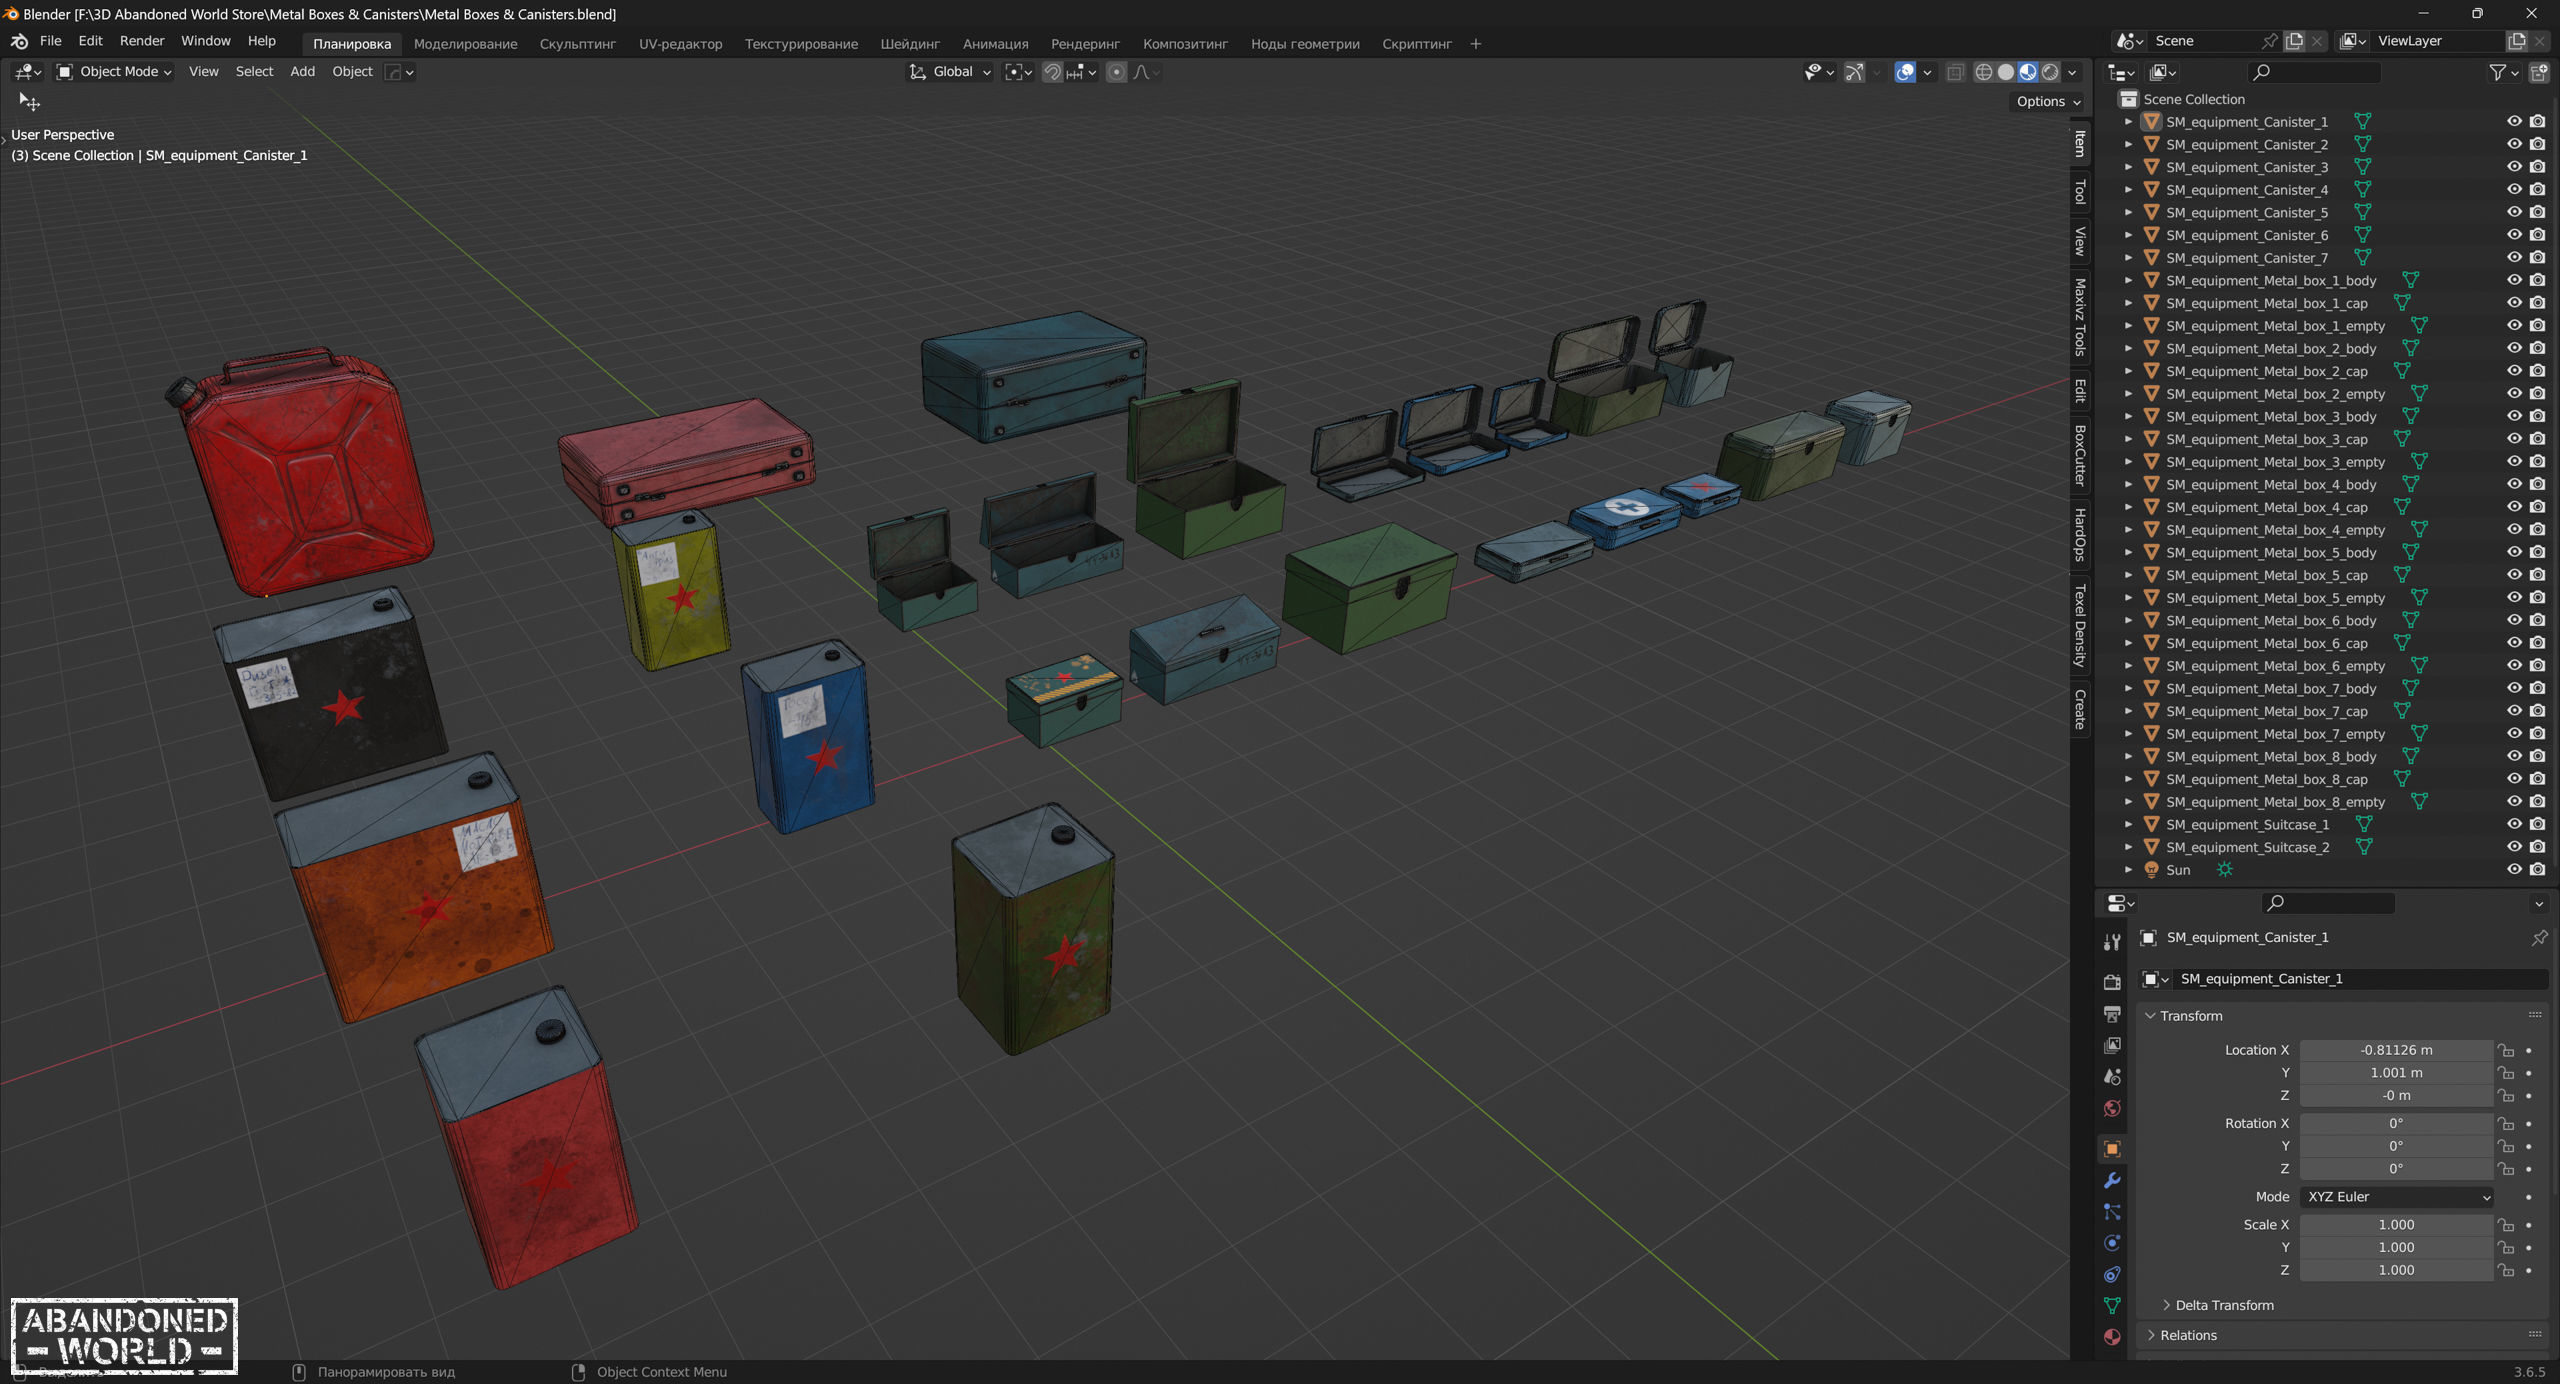This screenshot has width=2560, height=1384.
Task: Click the object name field SM_equipment_Canister_1
Action: click(2360, 979)
